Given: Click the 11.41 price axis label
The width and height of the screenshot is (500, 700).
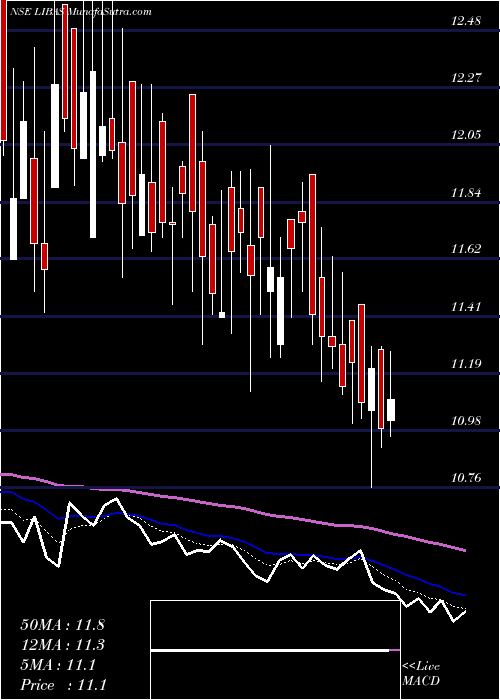Looking at the screenshot, I should point(467,307).
